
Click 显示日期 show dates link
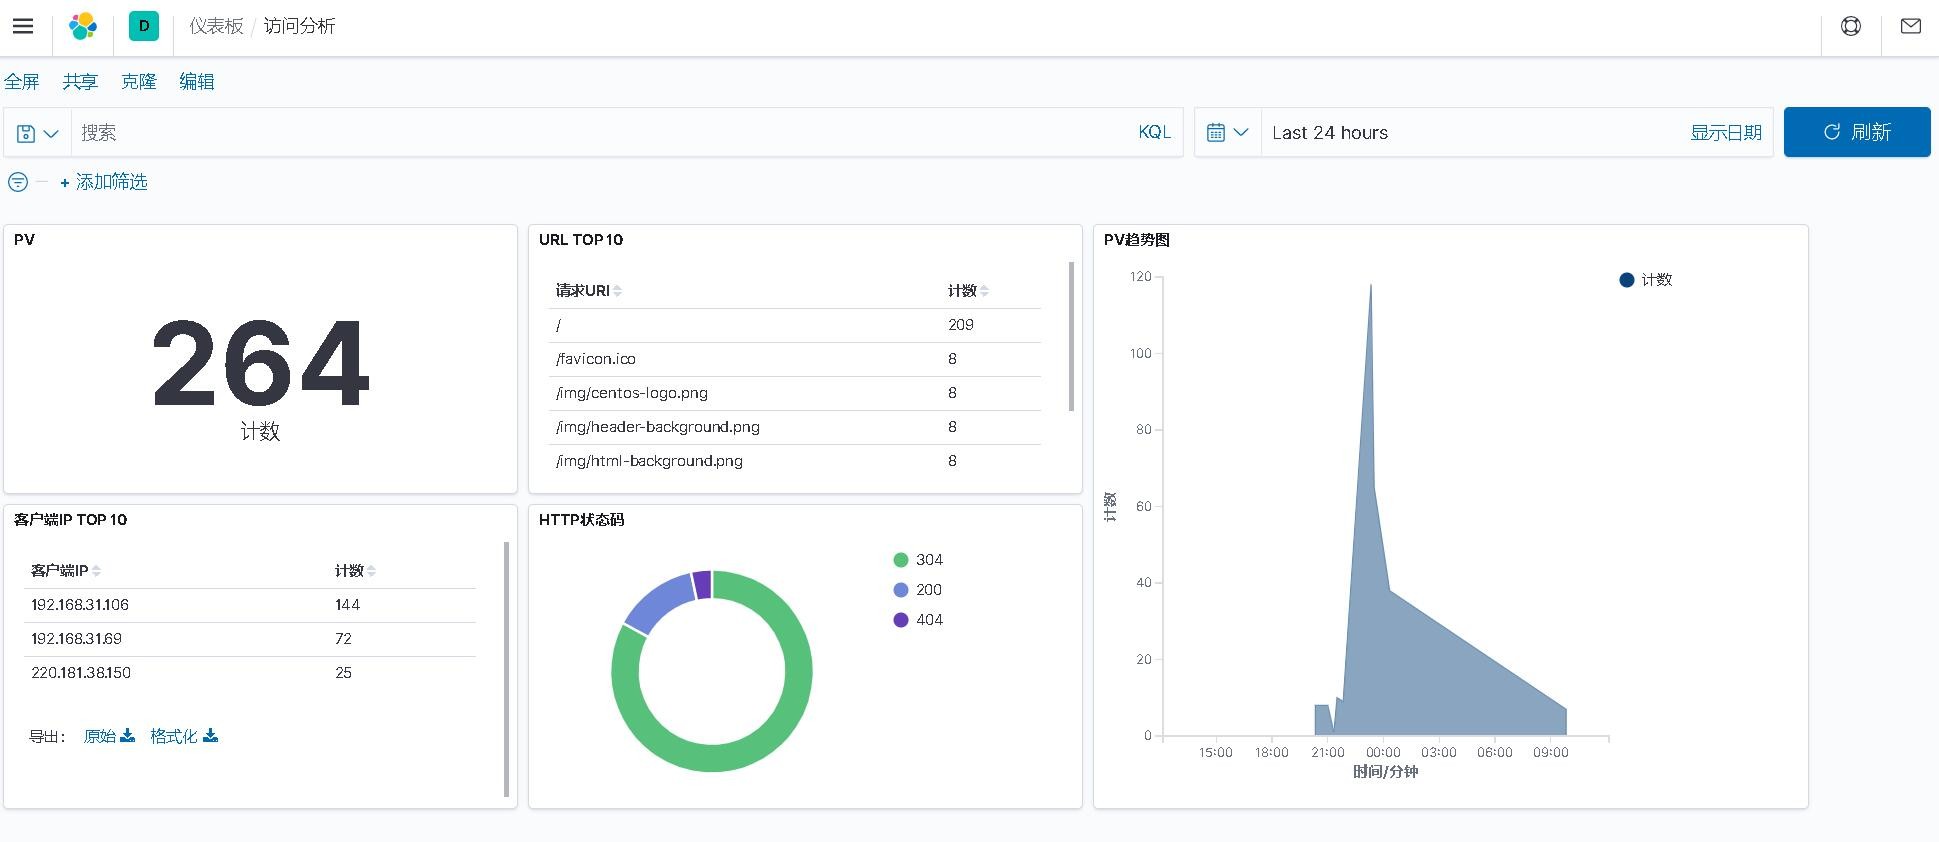1726,133
